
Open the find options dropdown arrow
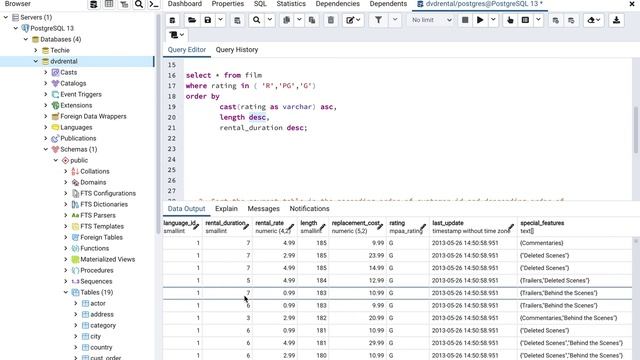(x=269, y=20)
